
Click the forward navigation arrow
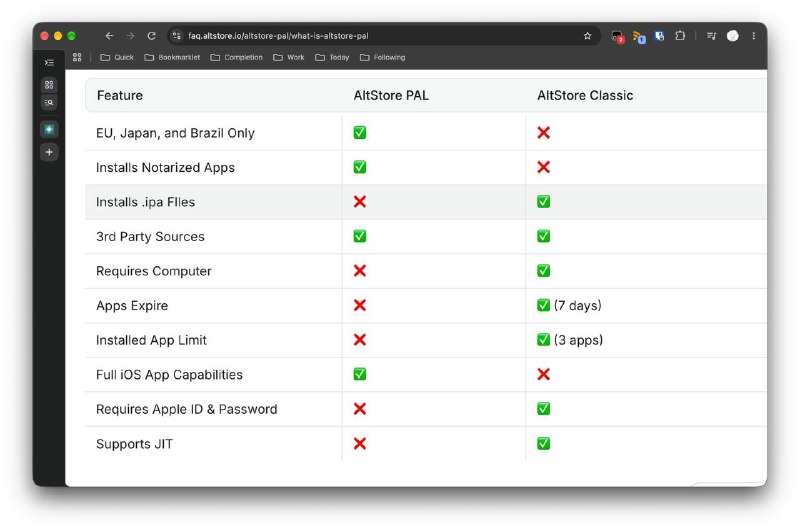(131, 36)
